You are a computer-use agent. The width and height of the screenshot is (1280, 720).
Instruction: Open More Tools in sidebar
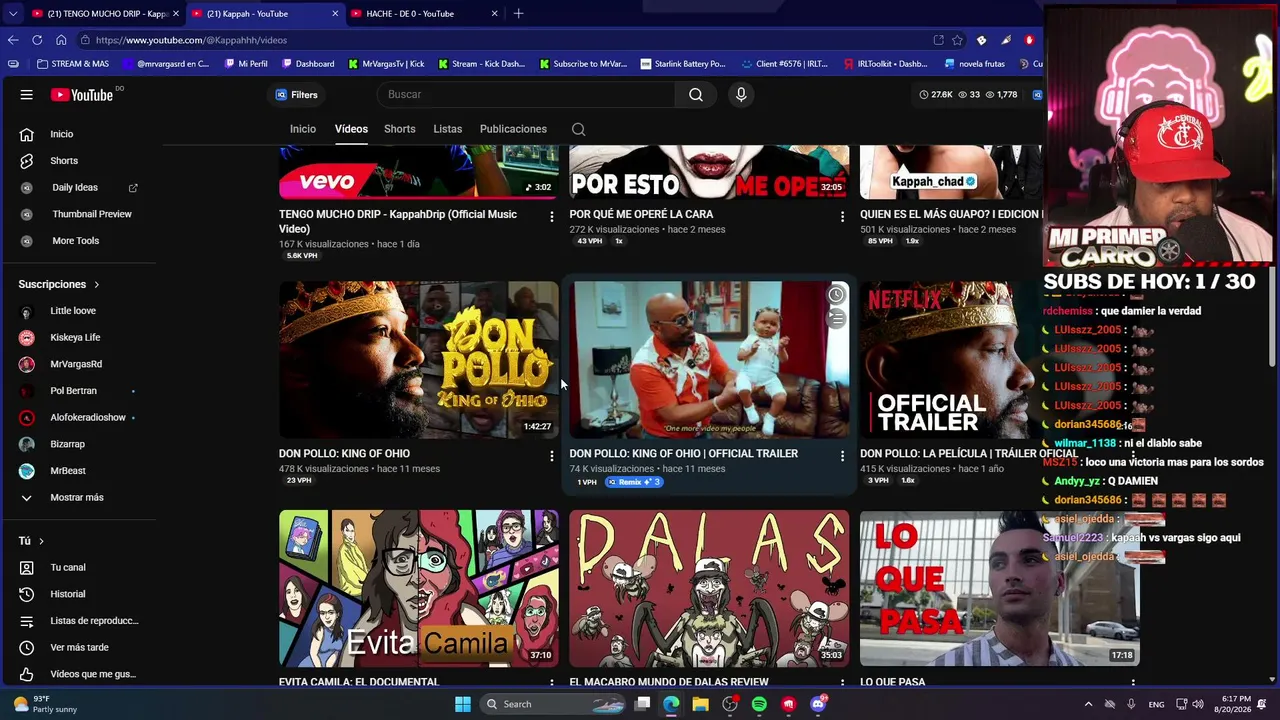[76, 241]
